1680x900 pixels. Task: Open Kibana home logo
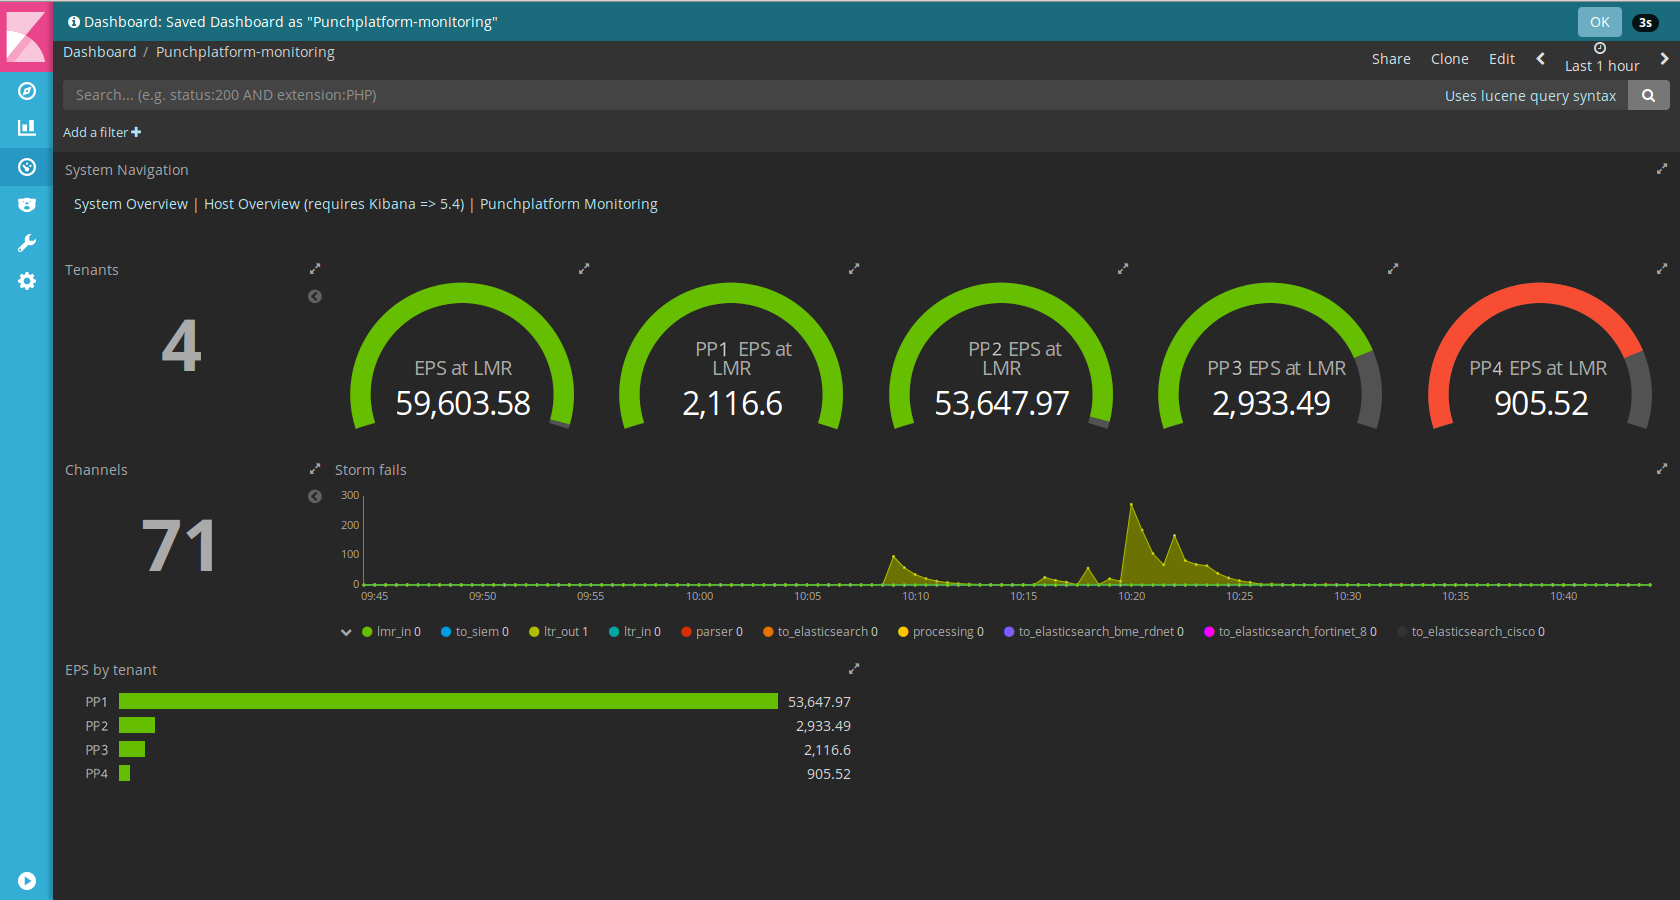pyautogui.click(x=26, y=35)
